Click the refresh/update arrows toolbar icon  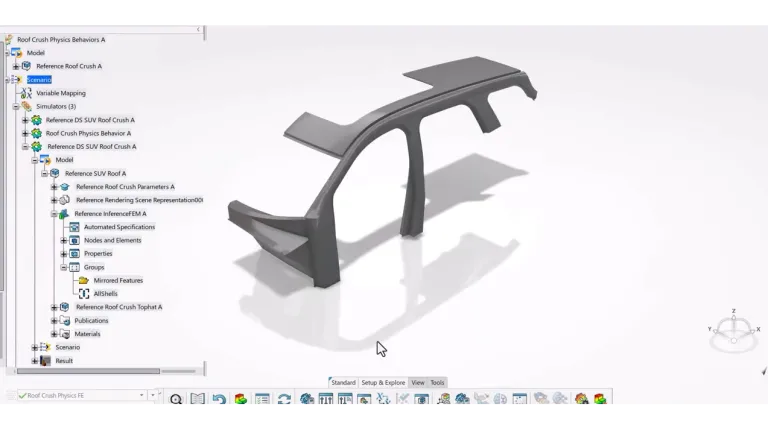tap(284, 399)
